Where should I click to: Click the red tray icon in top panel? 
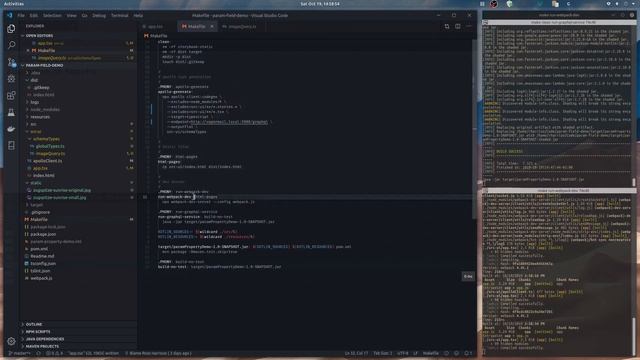pyautogui.click(x=494, y=4)
